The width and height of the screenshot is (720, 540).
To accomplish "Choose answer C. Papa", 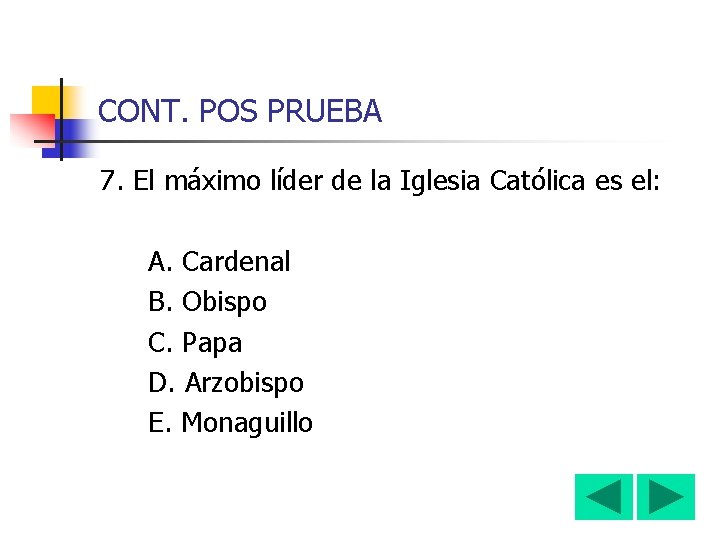I will [195, 343].
